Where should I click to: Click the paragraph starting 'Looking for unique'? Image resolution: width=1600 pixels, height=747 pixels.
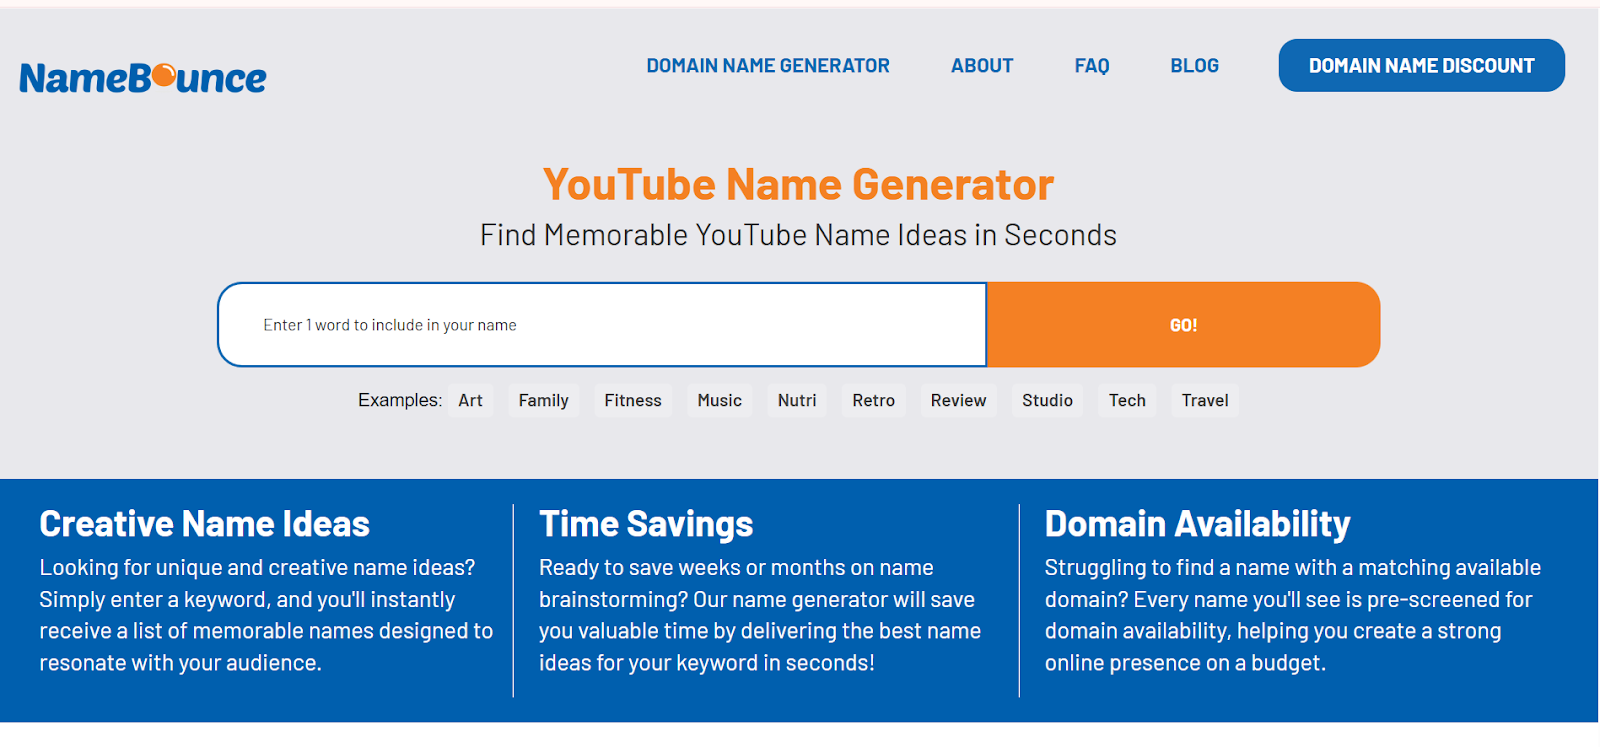pyautogui.click(x=266, y=615)
